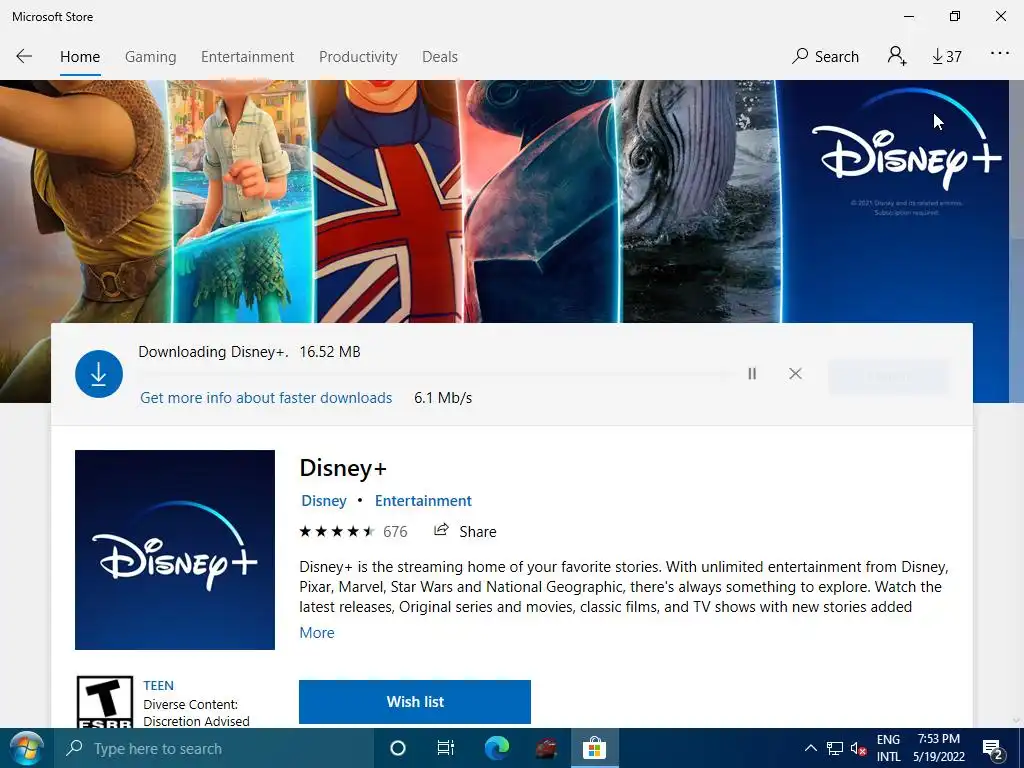The height and width of the screenshot is (768, 1024).
Task: Click the 'Diverse Content: Discretion Advised' text
Action: [196, 713]
